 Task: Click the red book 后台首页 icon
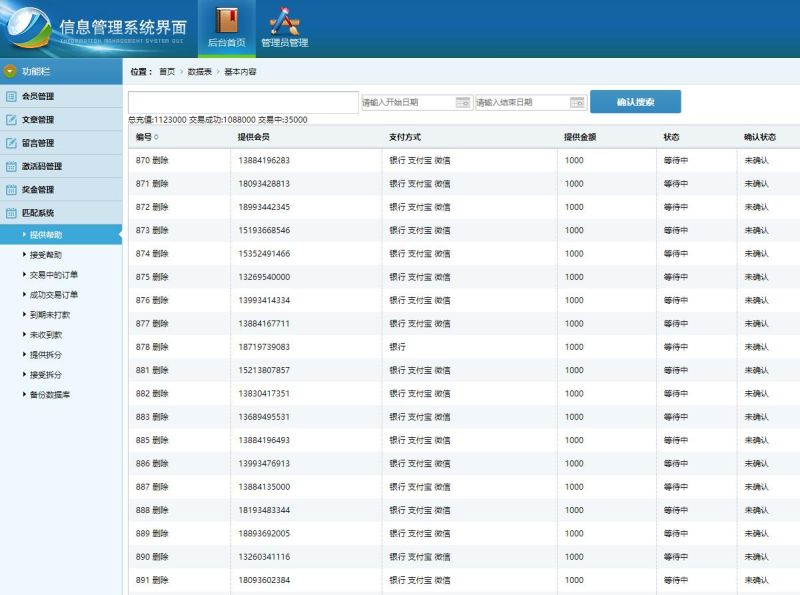[x=227, y=21]
